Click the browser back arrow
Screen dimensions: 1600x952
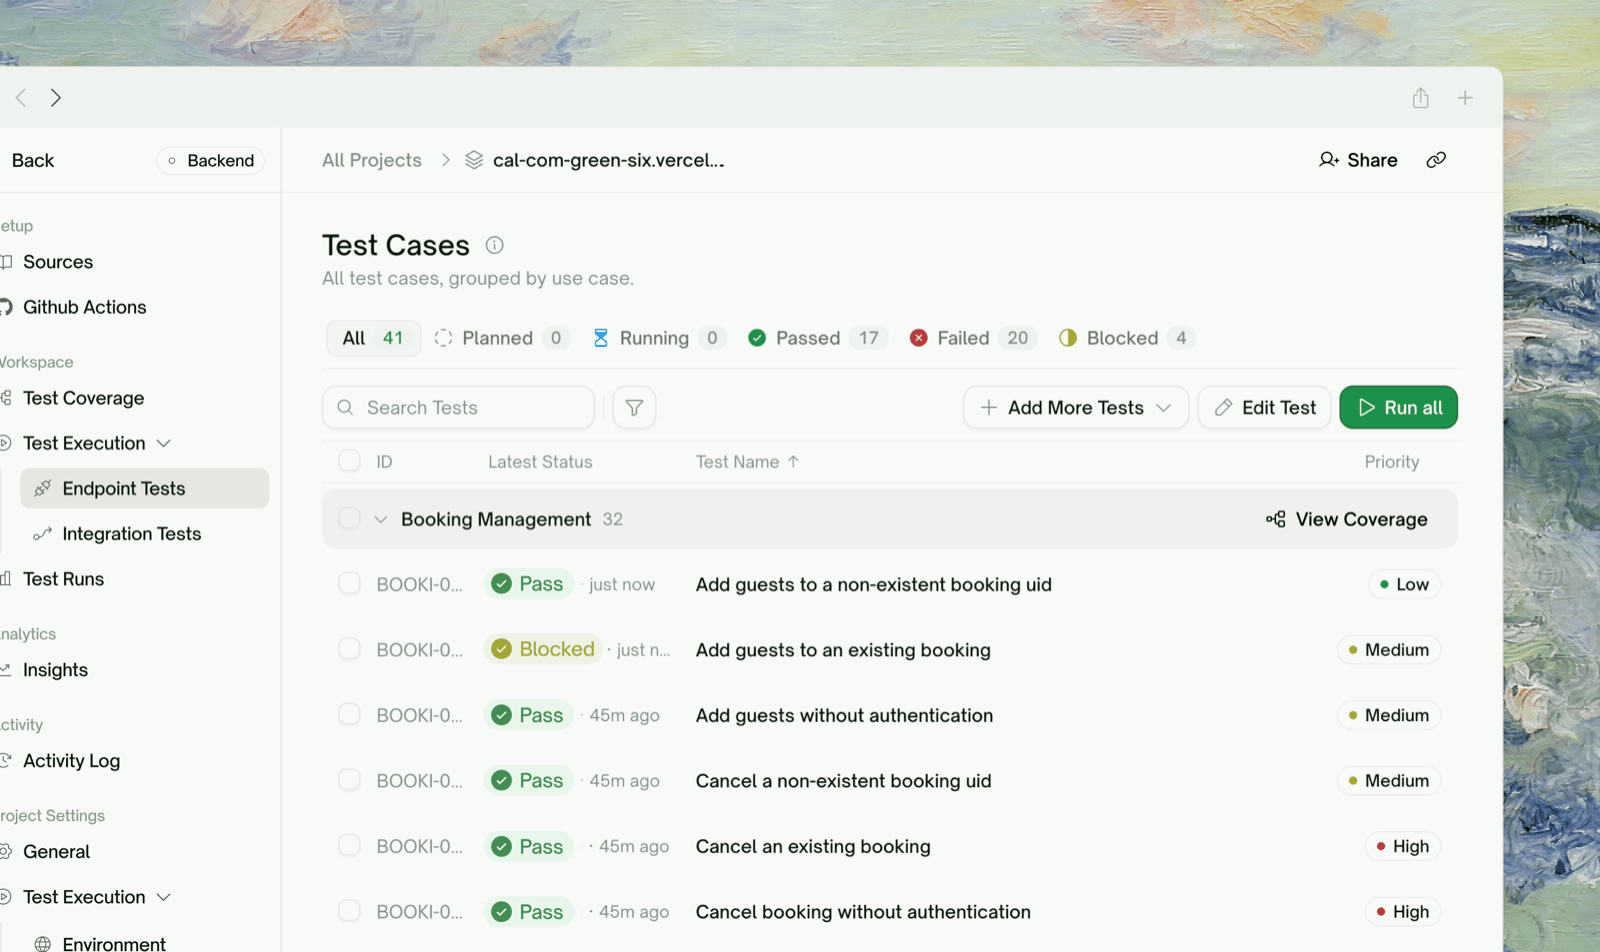20,98
